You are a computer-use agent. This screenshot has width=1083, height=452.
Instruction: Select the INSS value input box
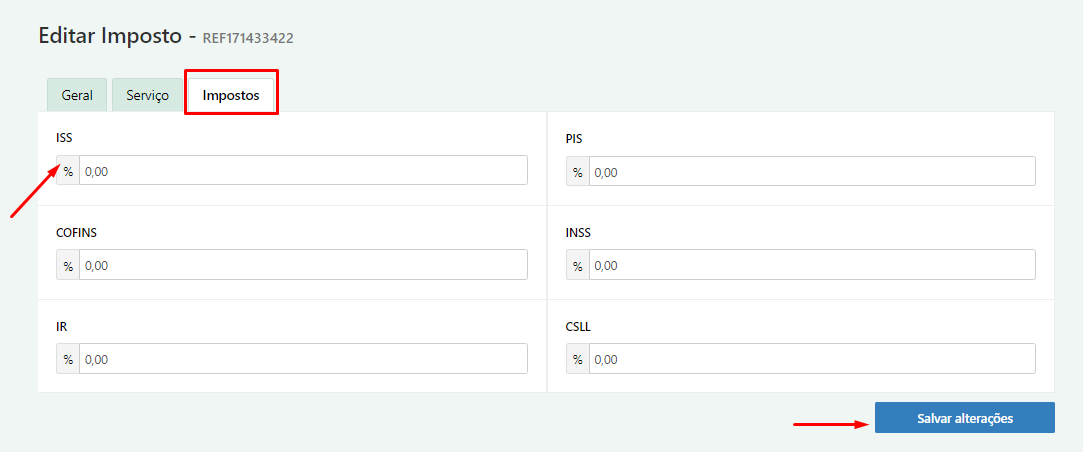[x=812, y=265]
